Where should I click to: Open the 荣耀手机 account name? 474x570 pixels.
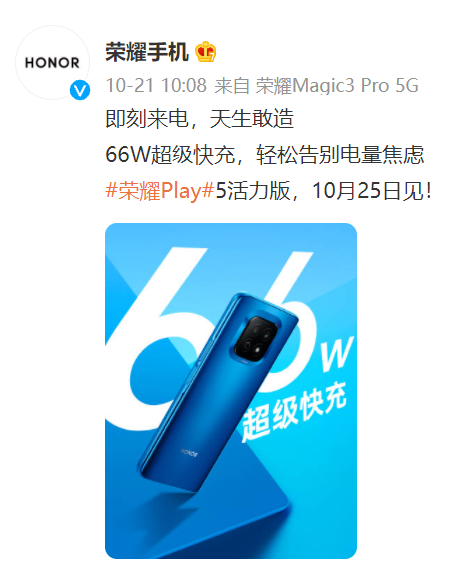pyautogui.click(x=147, y=52)
